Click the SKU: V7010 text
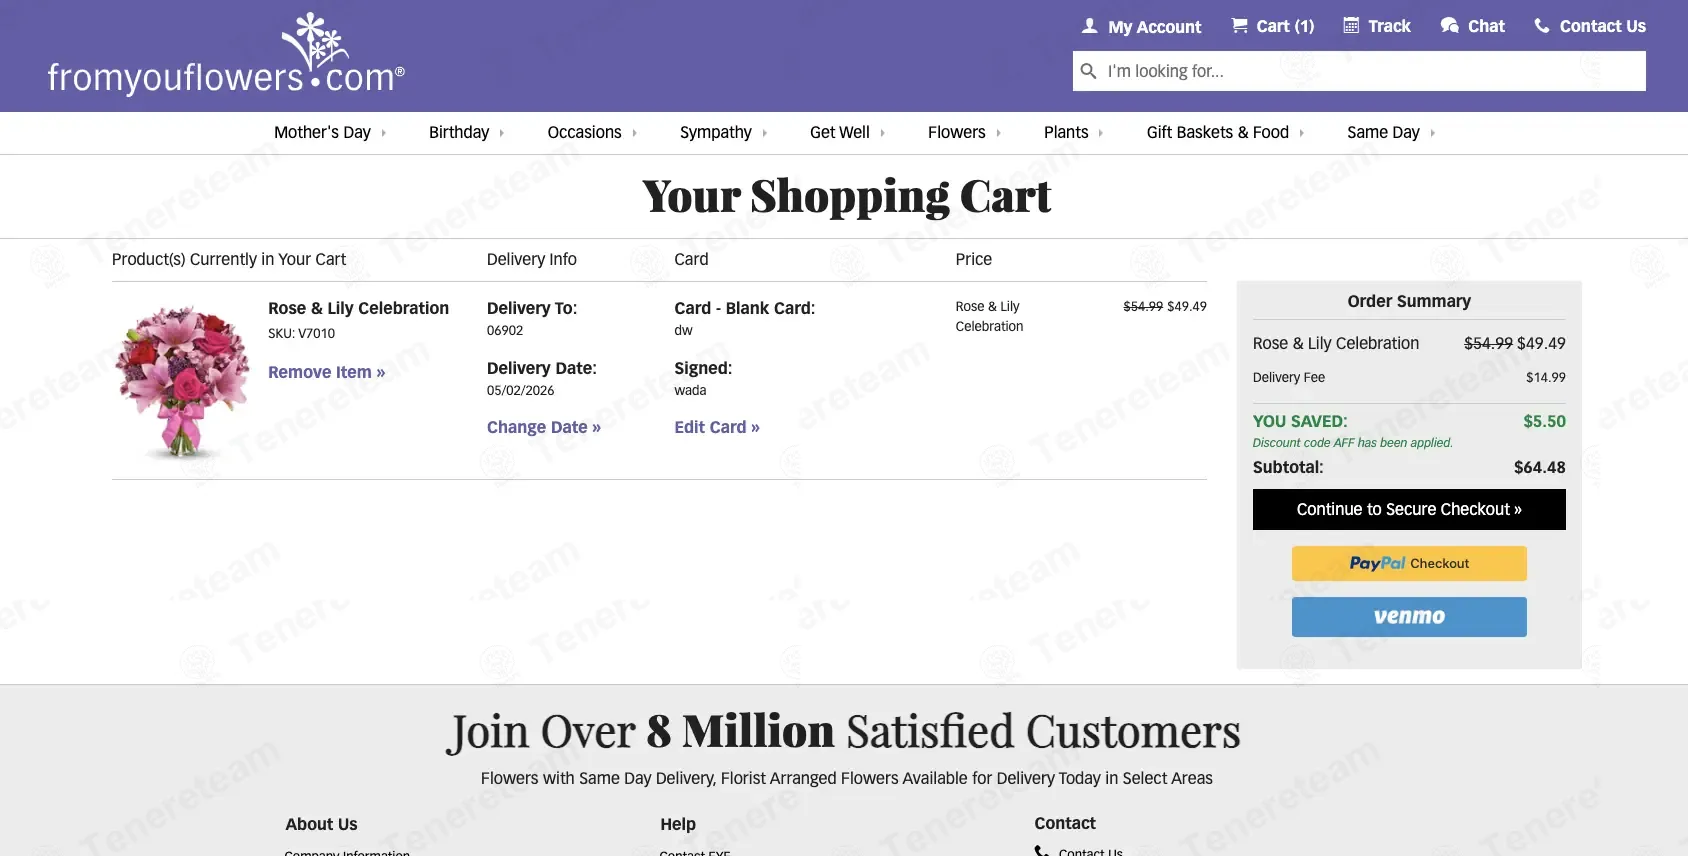This screenshot has height=856, width=1688. [x=301, y=333]
